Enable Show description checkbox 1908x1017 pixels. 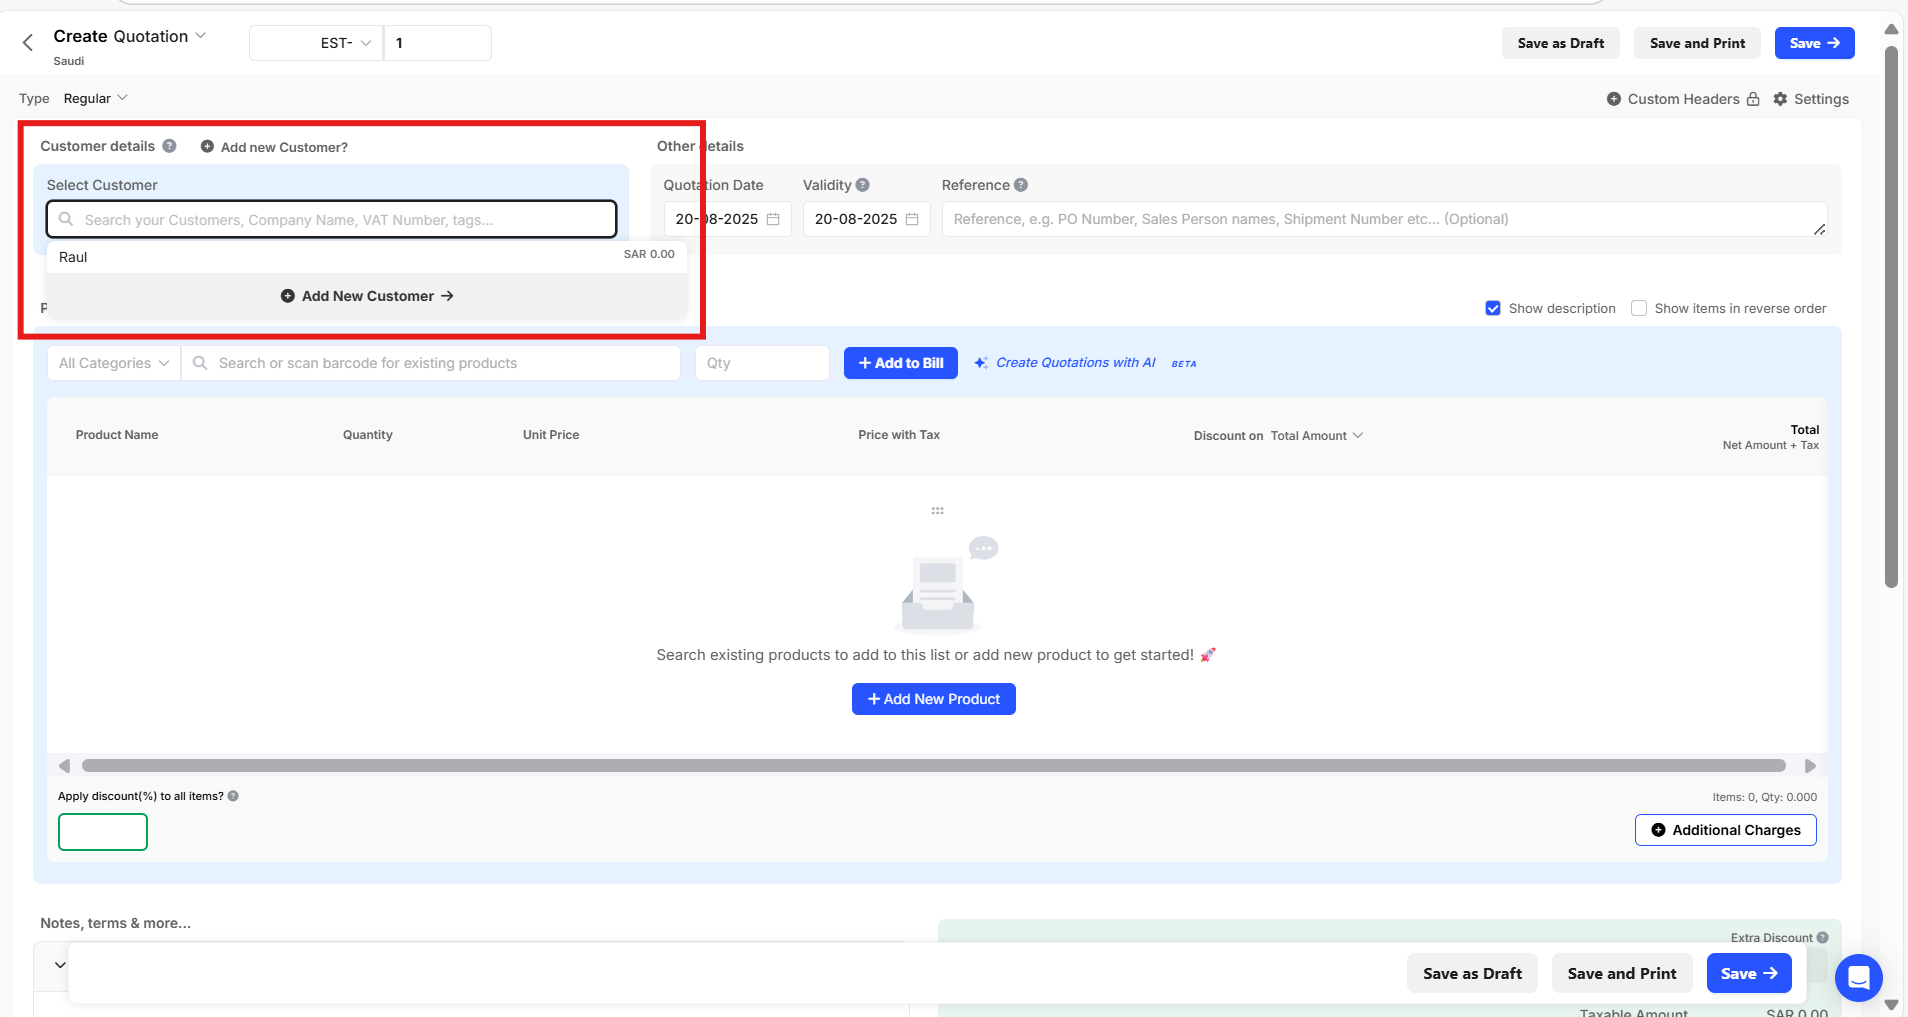point(1493,308)
